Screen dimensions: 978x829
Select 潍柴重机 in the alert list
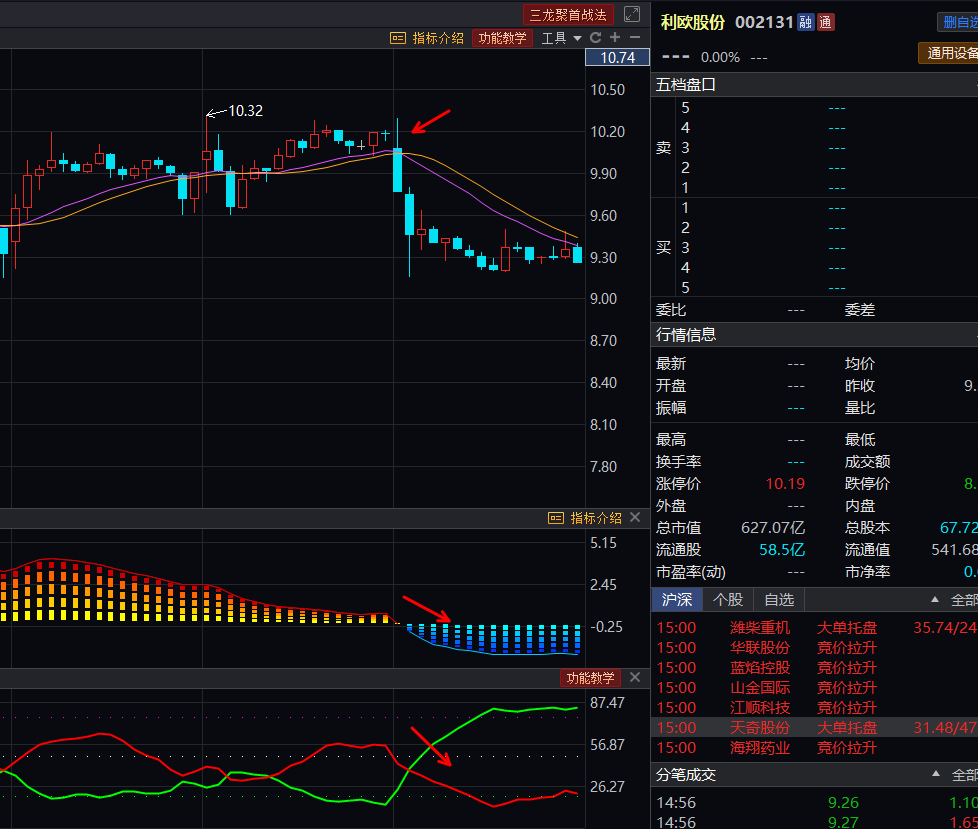(x=760, y=628)
